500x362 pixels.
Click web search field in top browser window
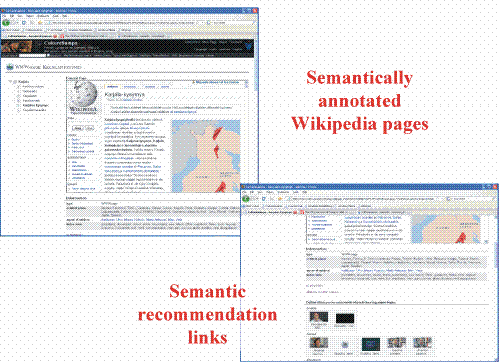(232, 23)
